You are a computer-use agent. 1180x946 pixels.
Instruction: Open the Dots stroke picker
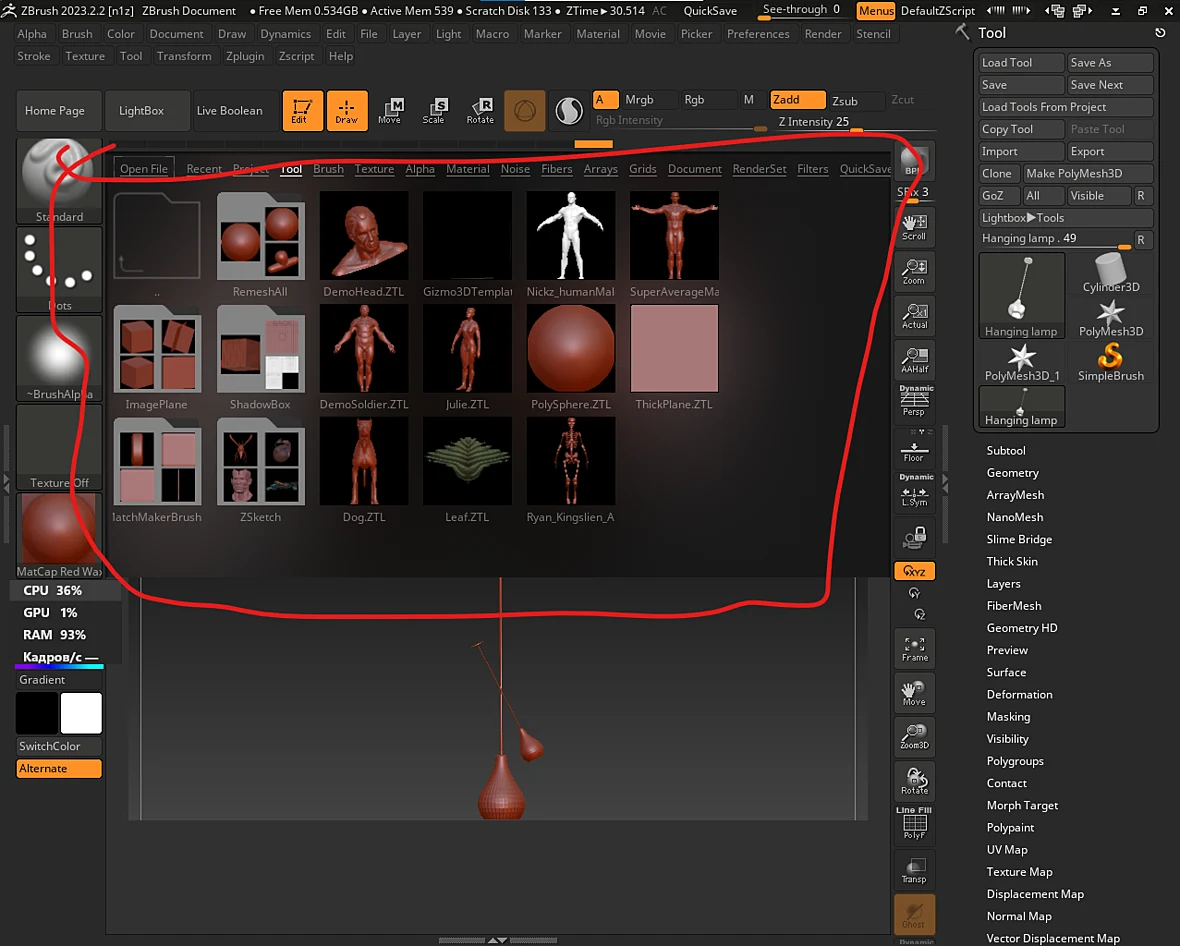click(59, 269)
